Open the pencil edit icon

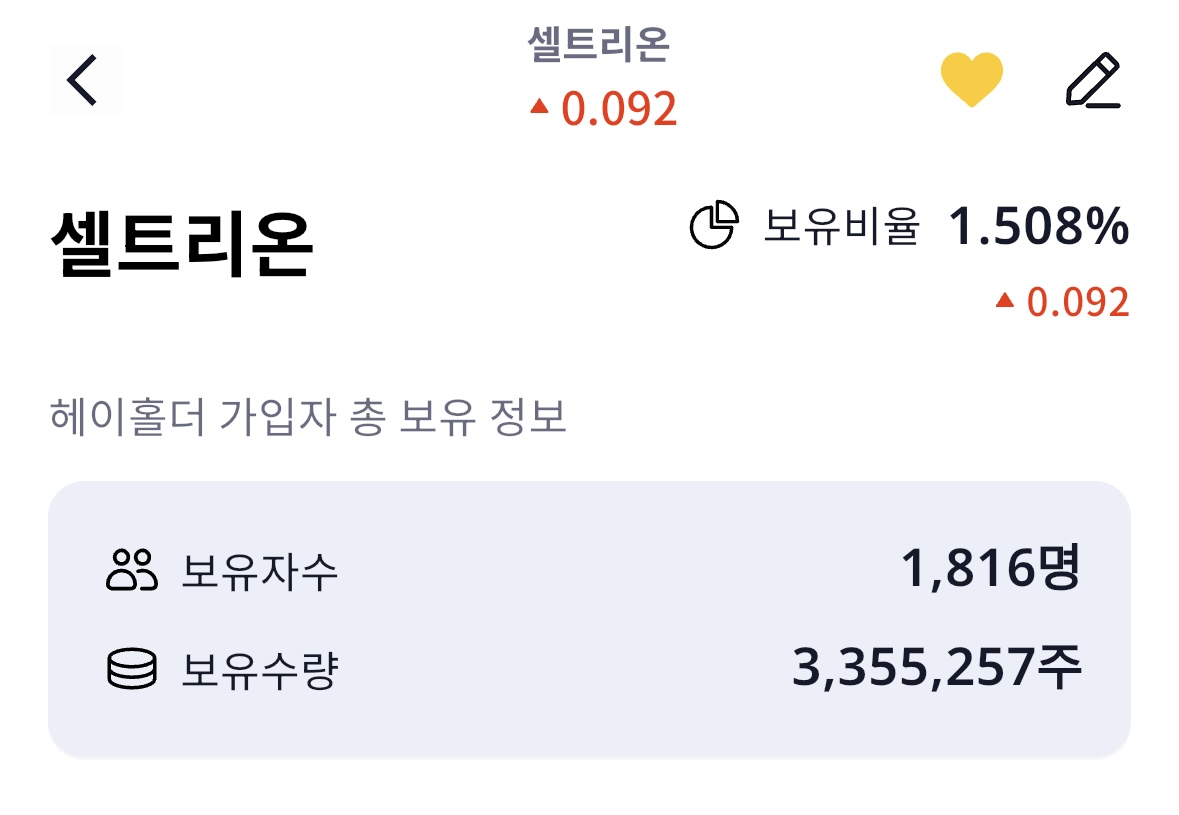pyautogui.click(x=1093, y=81)
